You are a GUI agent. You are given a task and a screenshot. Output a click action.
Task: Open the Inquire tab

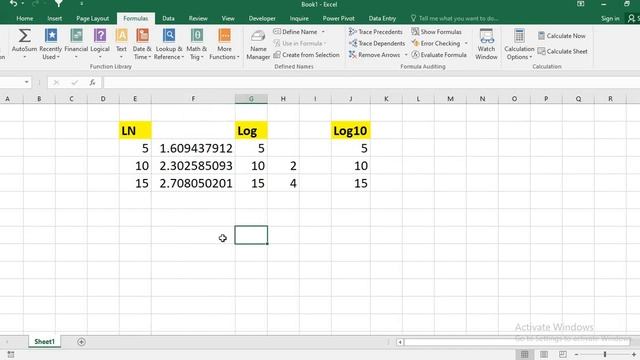point(299,18)
